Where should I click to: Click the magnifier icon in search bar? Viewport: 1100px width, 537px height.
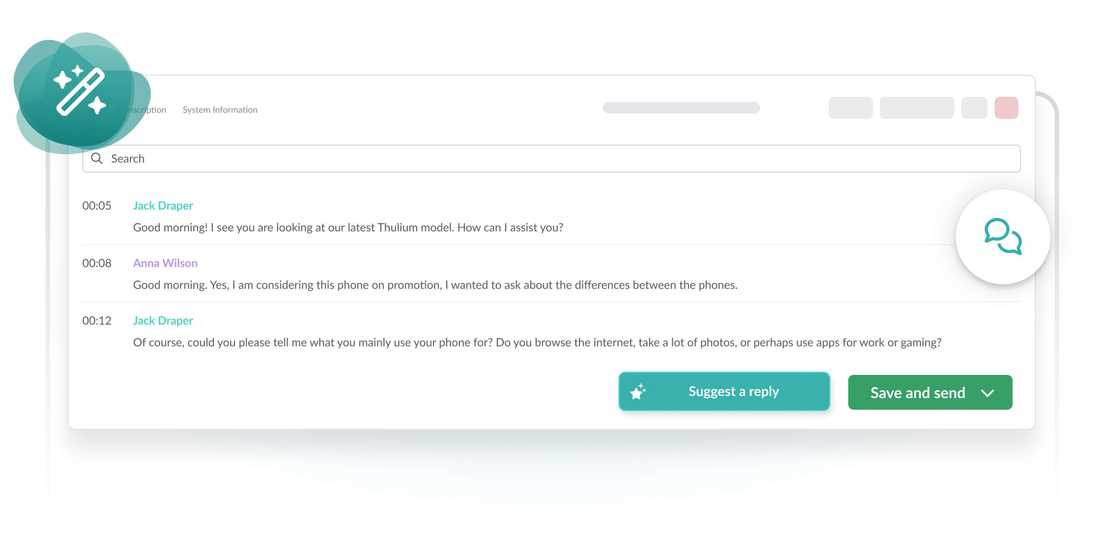point(97,158)
